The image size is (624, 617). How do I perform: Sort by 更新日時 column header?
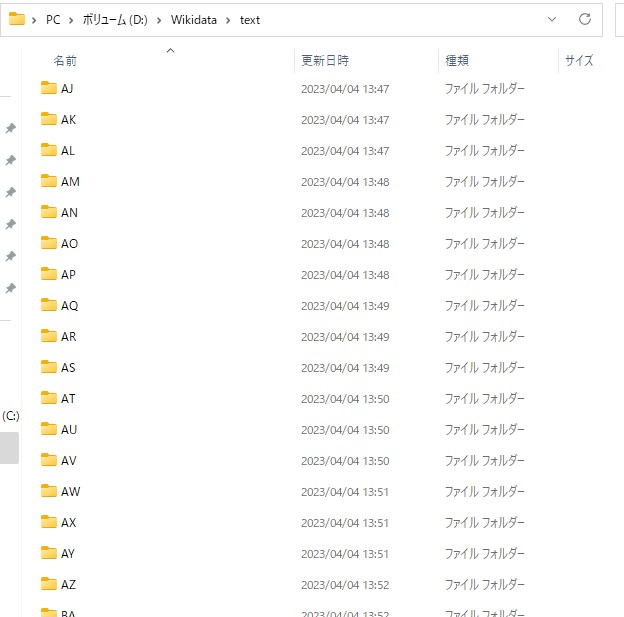click(x=325, y=61)
